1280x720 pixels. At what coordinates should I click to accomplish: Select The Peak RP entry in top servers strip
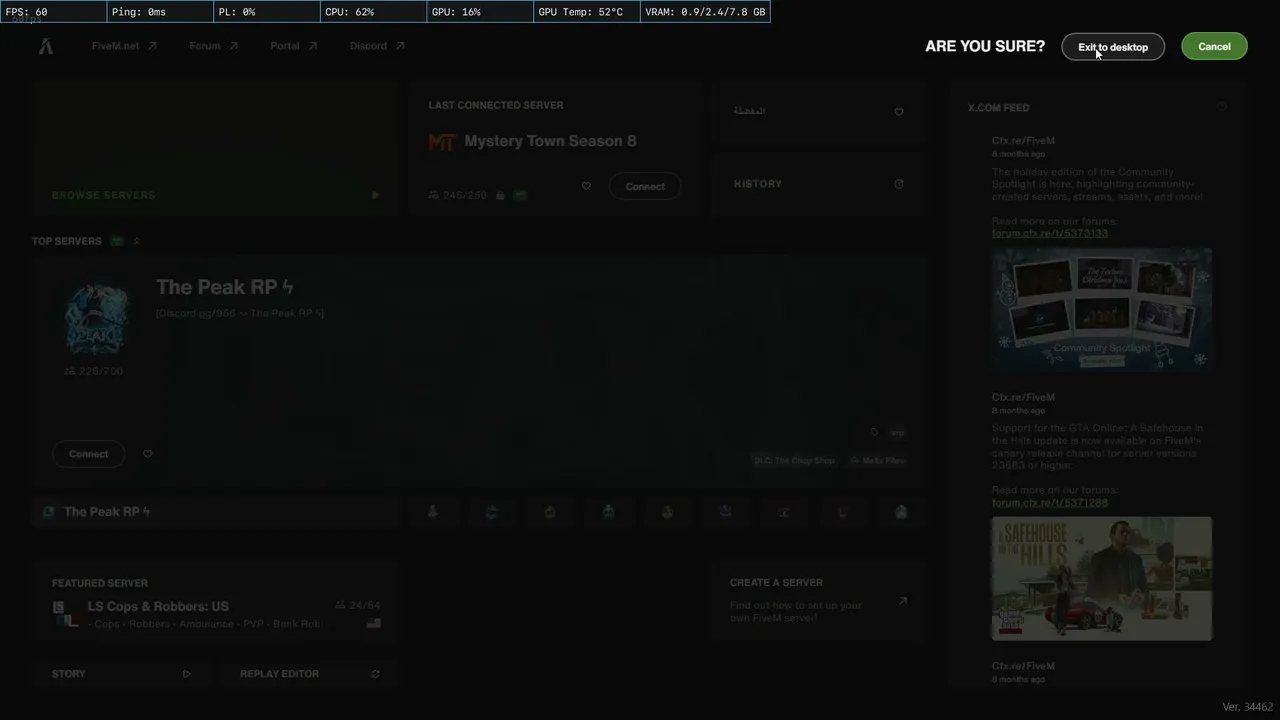point(215,512)
